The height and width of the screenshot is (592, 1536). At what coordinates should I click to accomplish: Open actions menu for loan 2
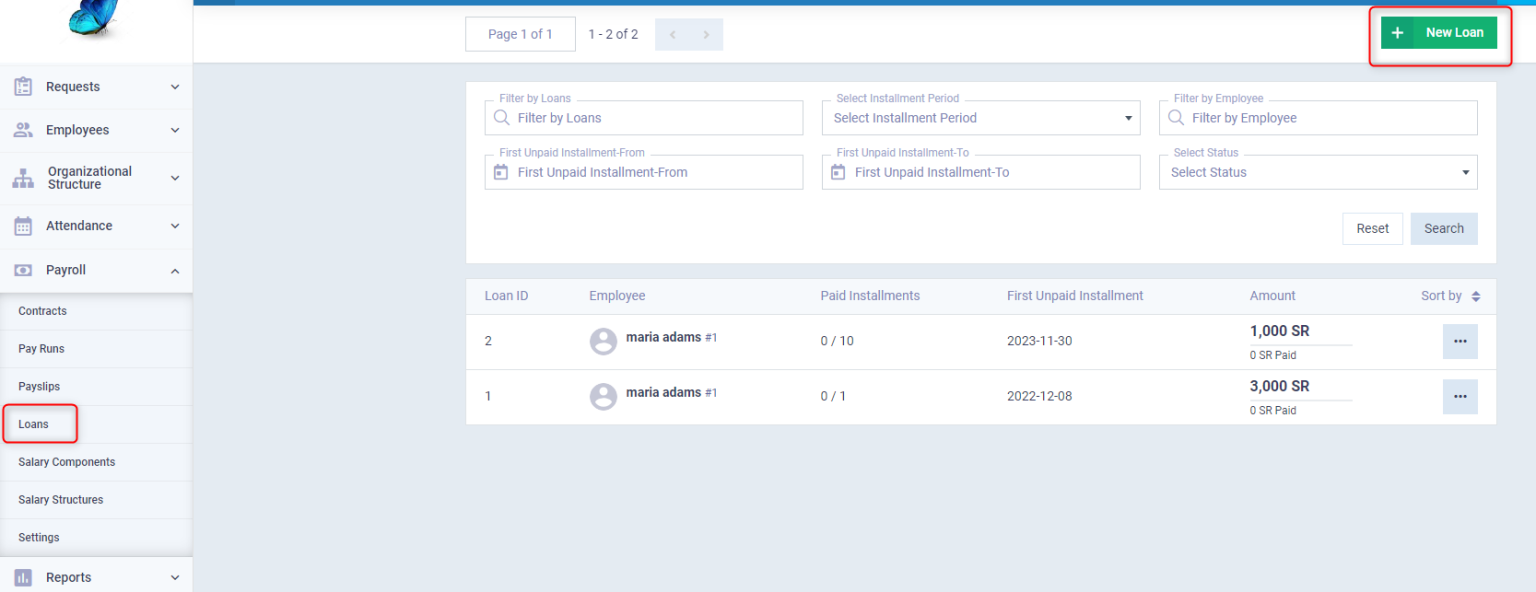click(1460, 341)
